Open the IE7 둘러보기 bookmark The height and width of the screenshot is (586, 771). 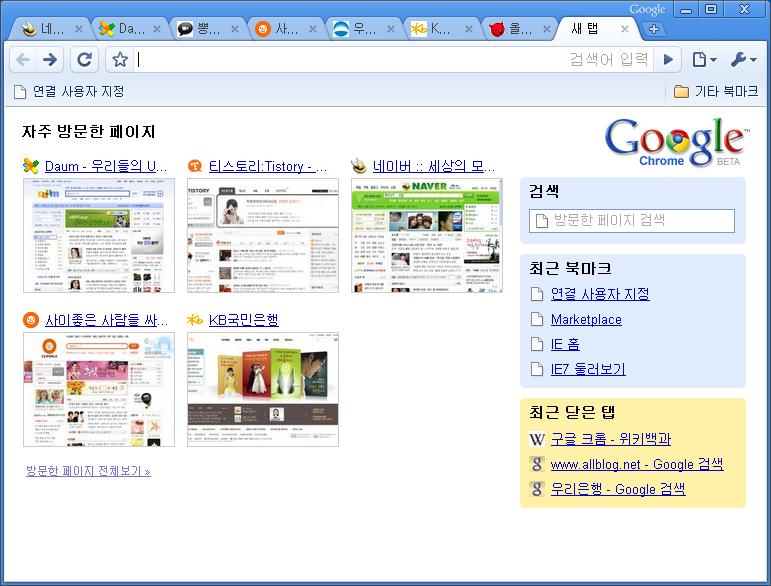point(588,369)
